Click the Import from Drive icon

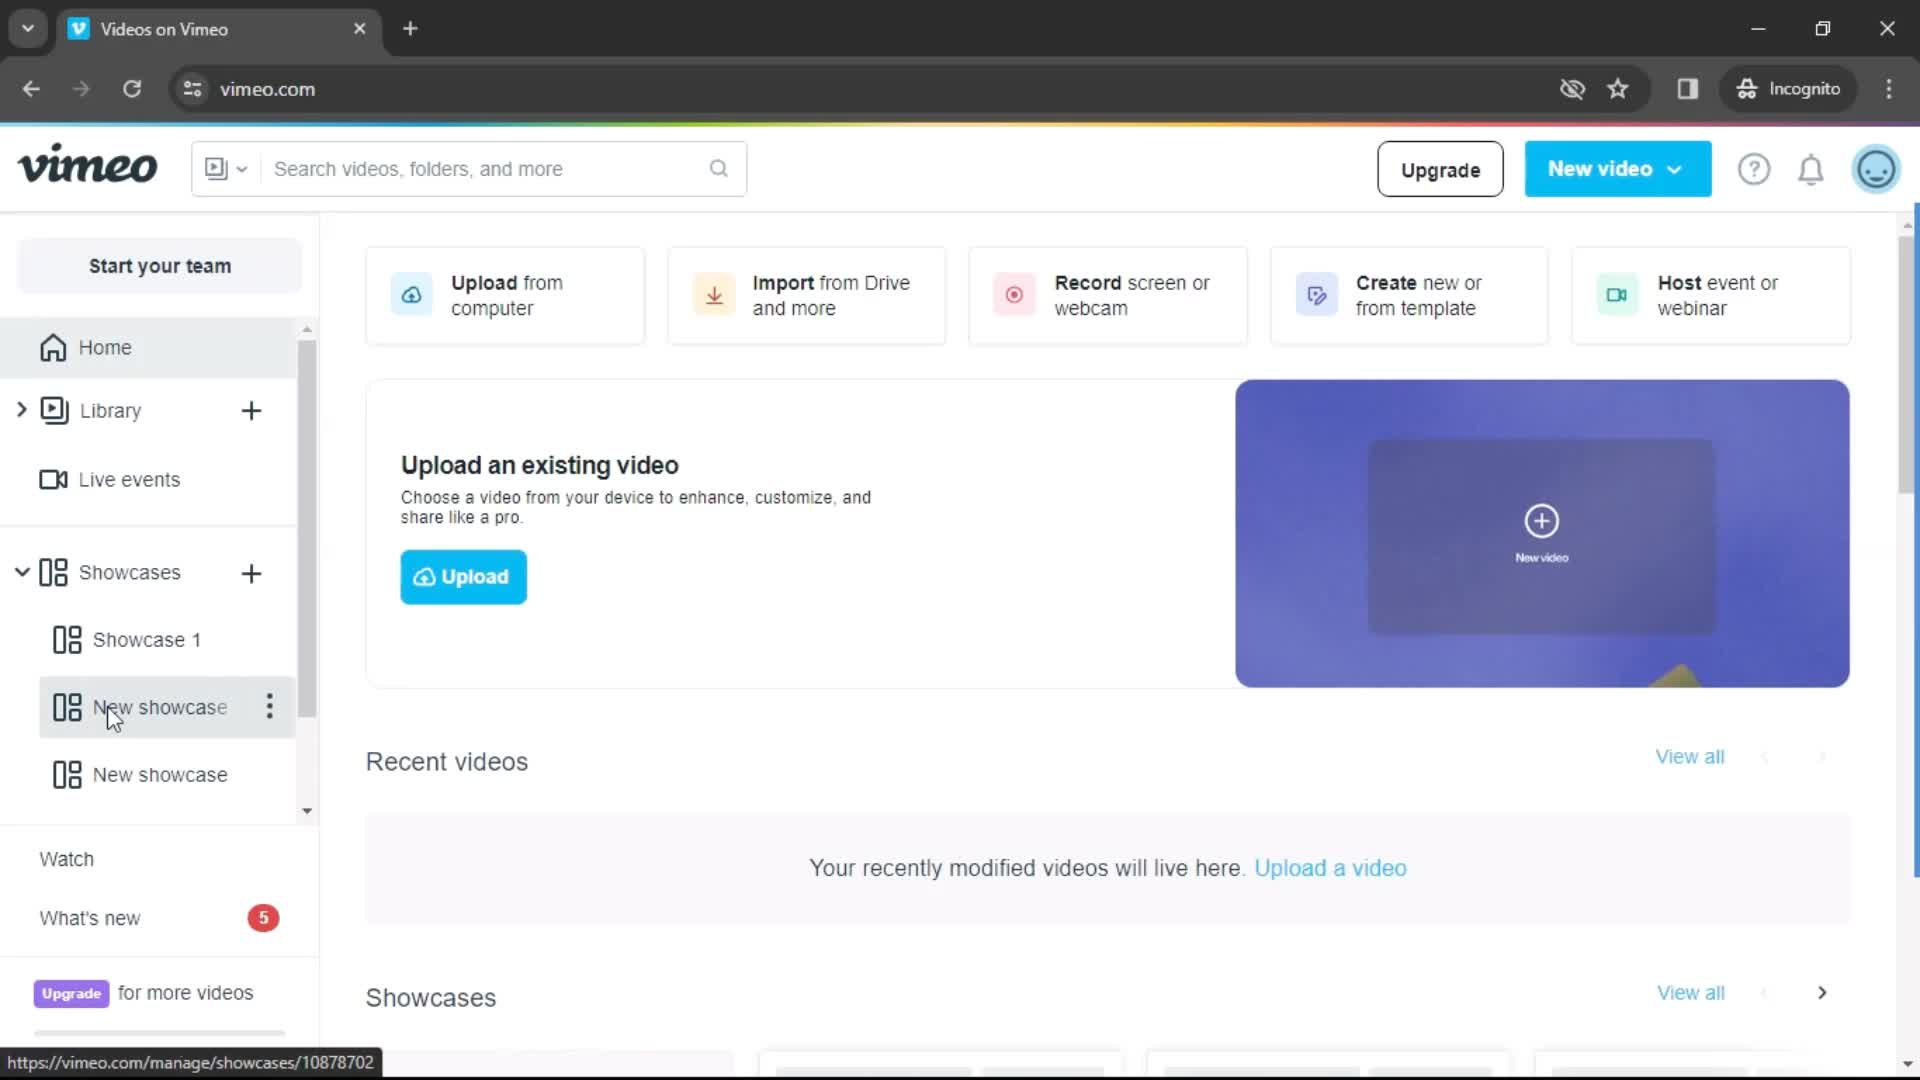coord(712,294)
